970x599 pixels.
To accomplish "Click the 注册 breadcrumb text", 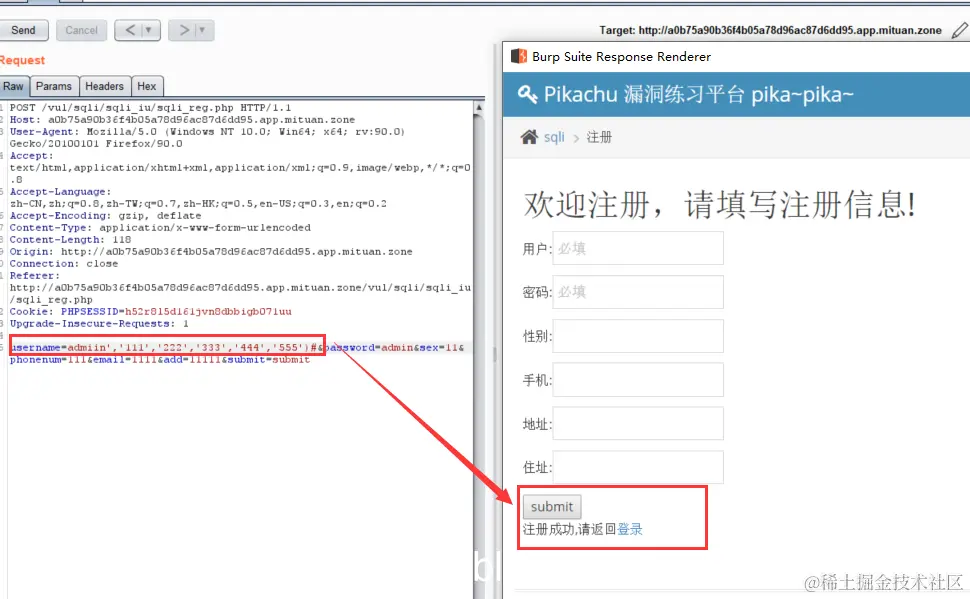I will [x=599, y=137].
